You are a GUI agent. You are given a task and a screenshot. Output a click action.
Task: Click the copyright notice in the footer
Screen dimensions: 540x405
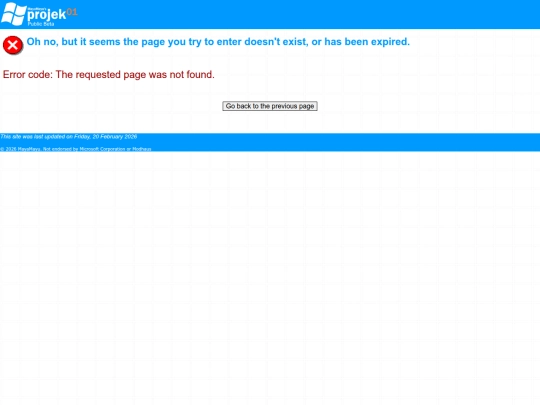pyautogui.click(x=75, y=149)
